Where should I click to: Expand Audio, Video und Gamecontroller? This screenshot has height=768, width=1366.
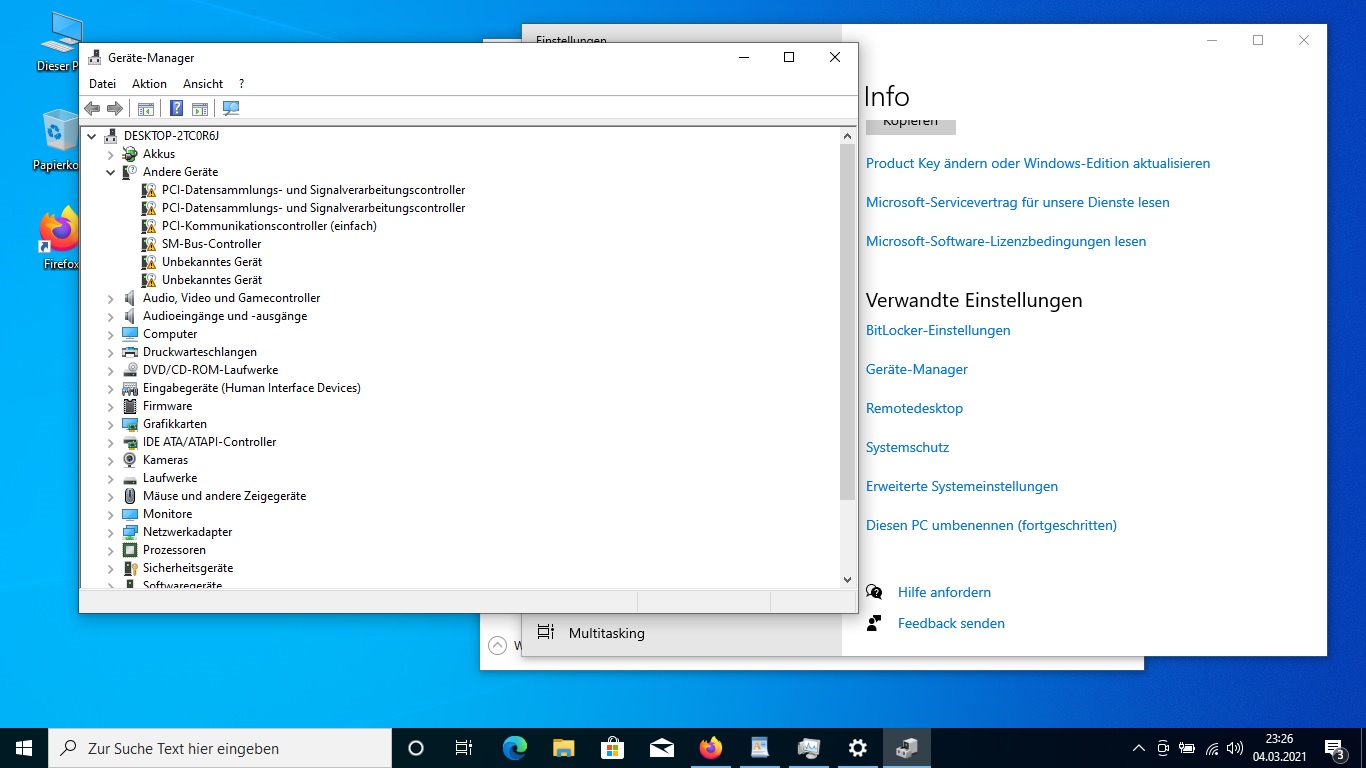click(111, 298)
